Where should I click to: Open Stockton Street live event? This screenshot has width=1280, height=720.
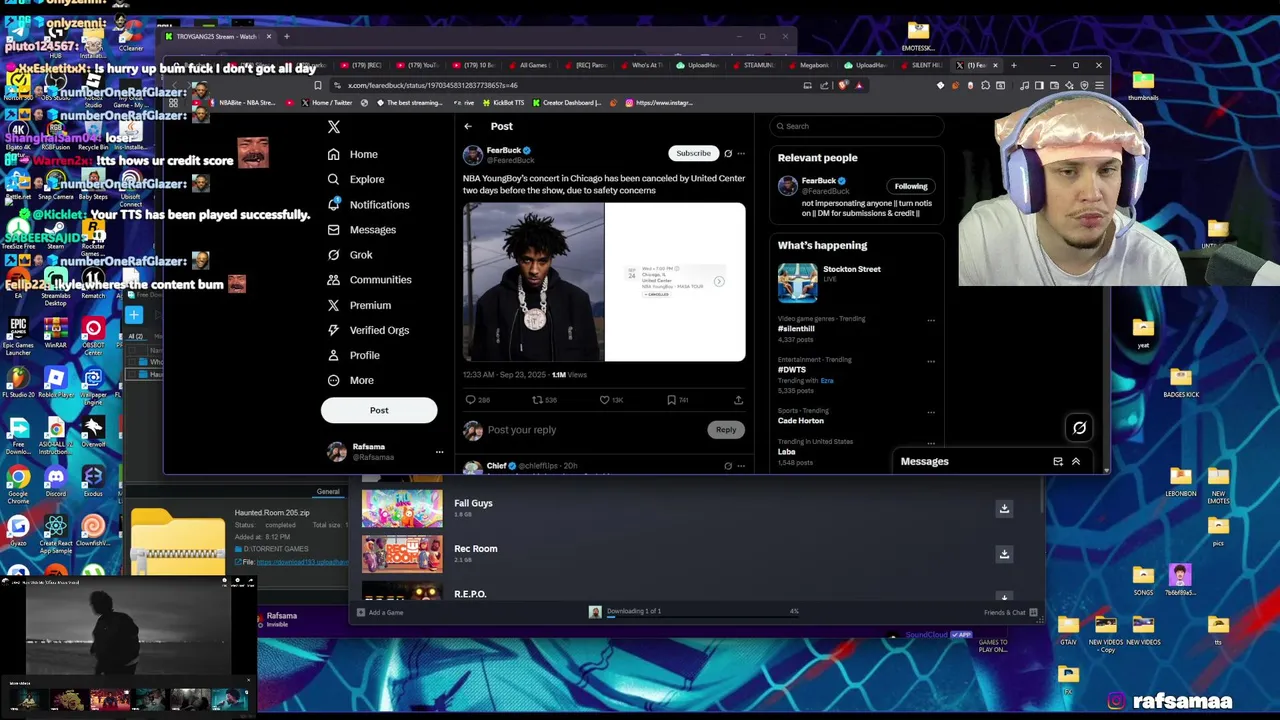pyautogui.click(x=856, y=282)
